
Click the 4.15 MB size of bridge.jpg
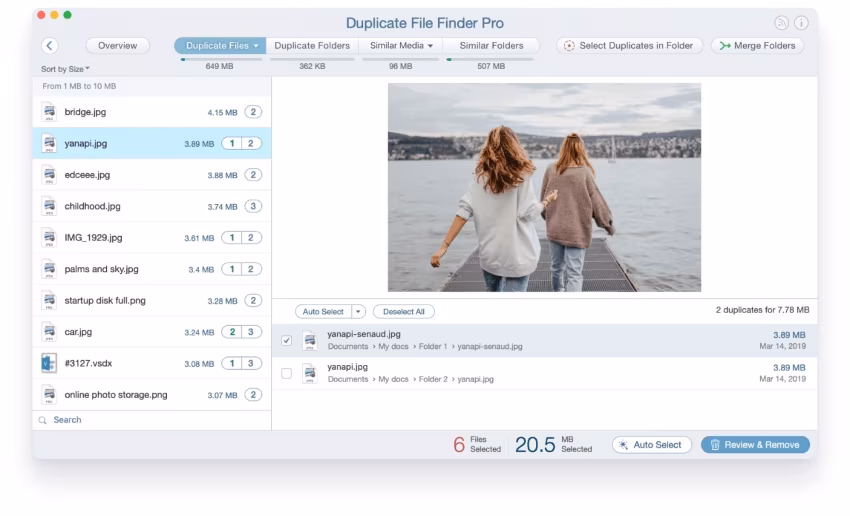coord(222,113)
